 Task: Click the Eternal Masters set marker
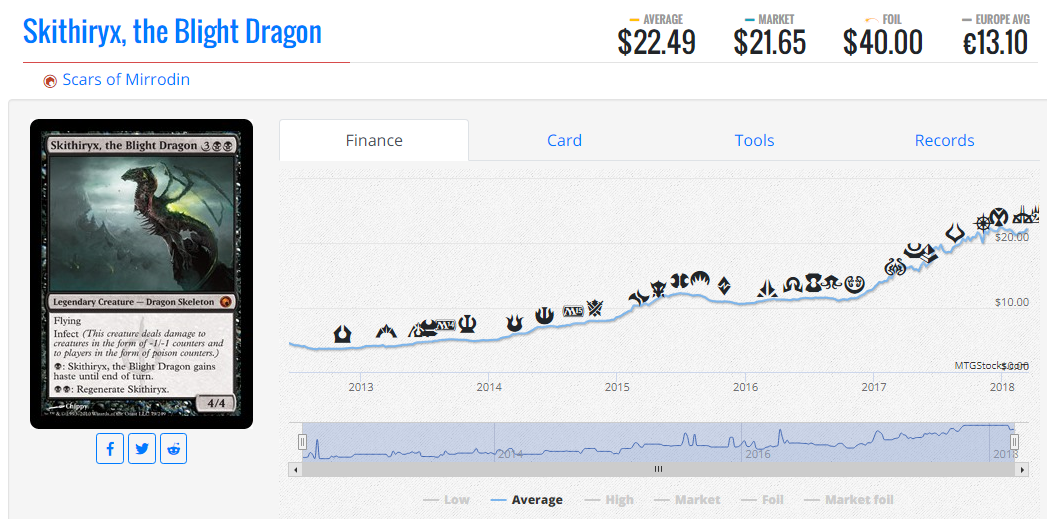point(813,283)
